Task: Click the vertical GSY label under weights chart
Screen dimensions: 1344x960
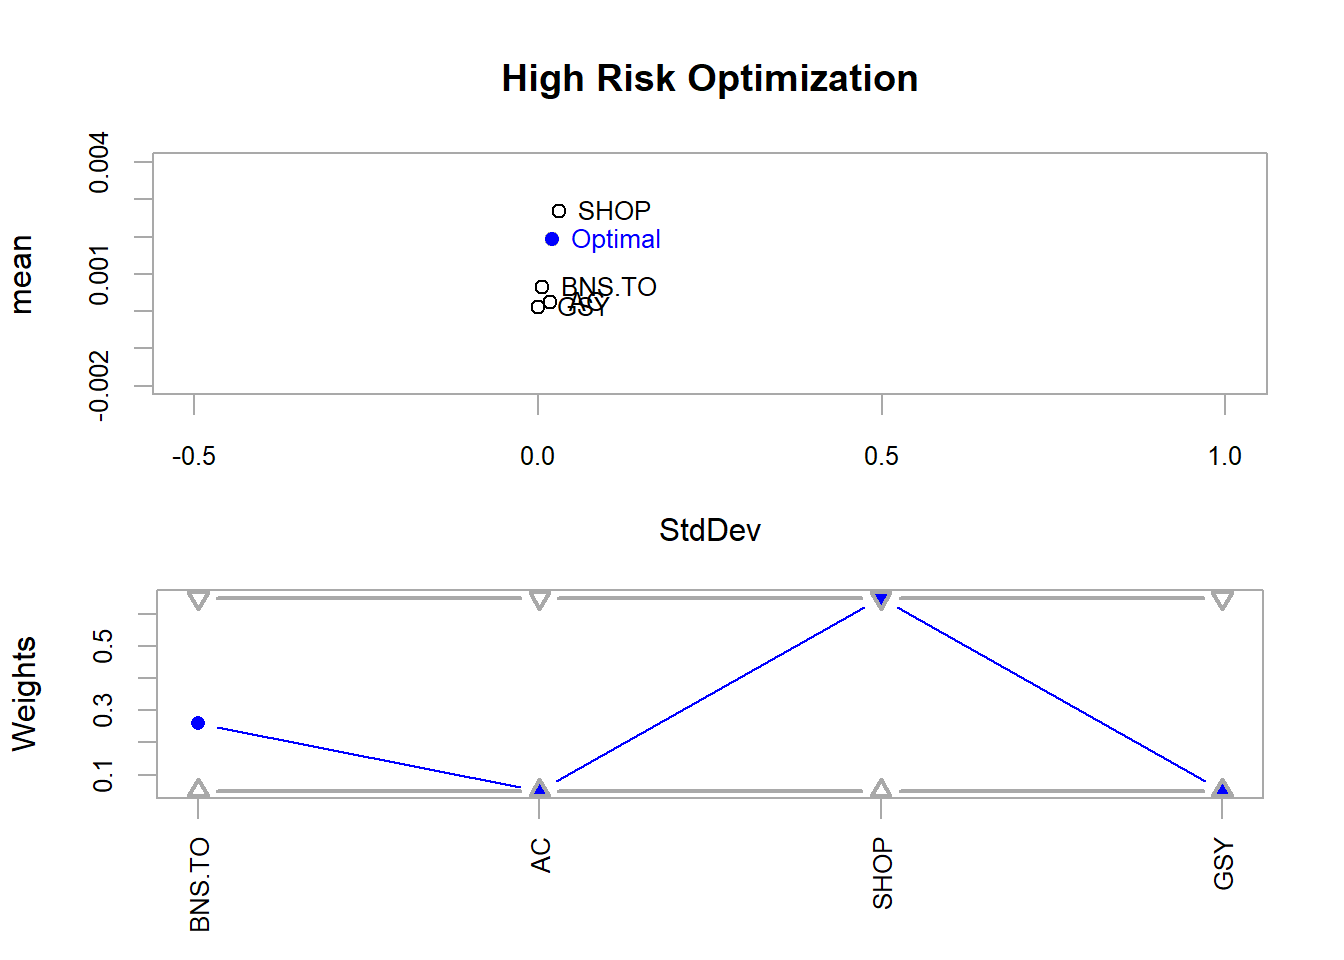Action: click(1223, 865)
